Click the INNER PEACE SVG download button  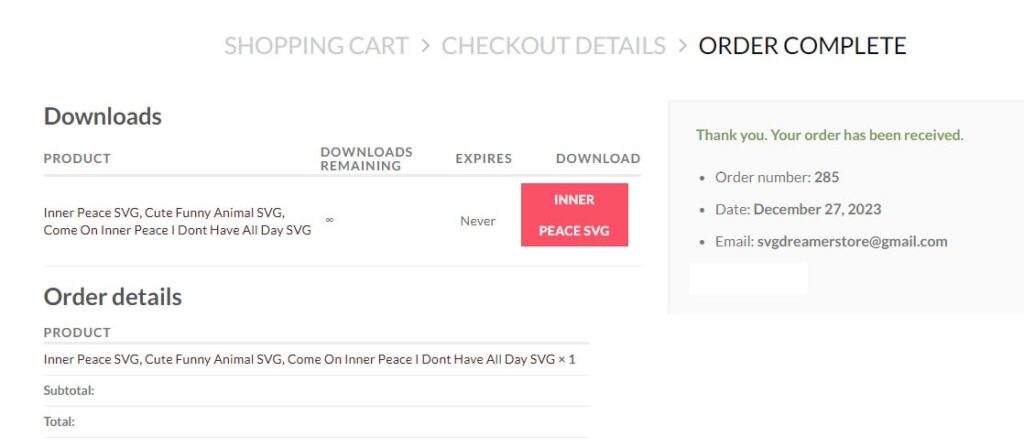[574, 215]
